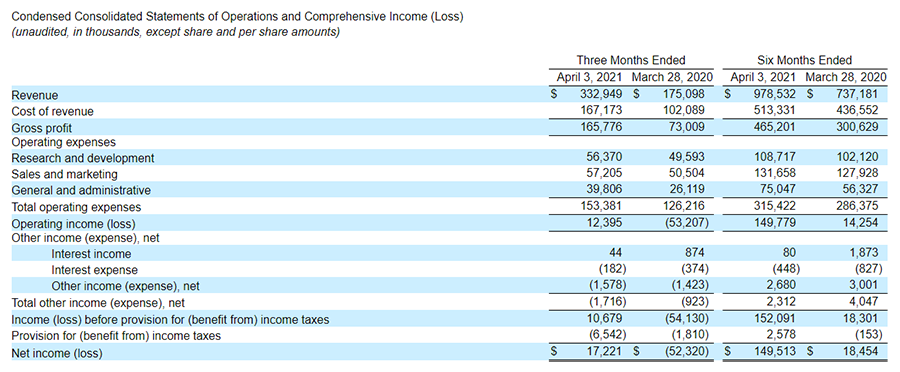Click the "Six Months Ended" column header
900x372 pixels.
pyautogui.click(x=805, y=60)
